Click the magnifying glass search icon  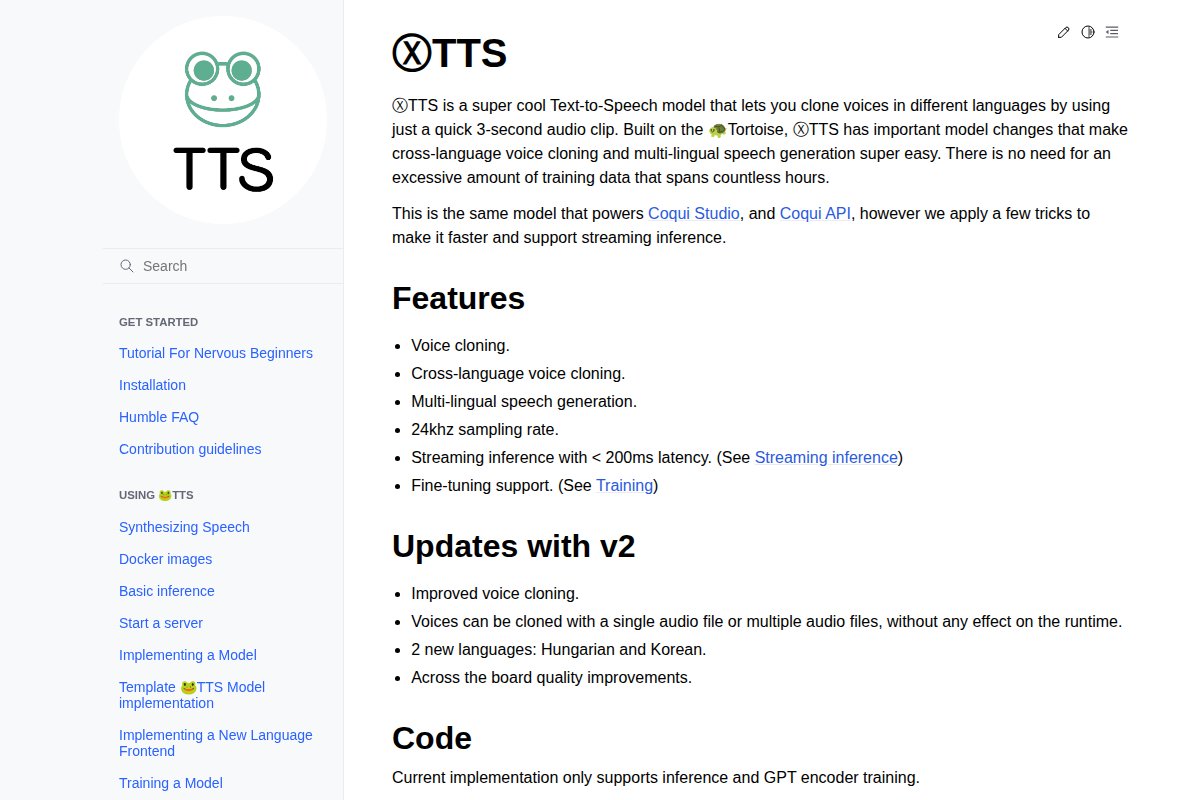(x=127, y=266)
